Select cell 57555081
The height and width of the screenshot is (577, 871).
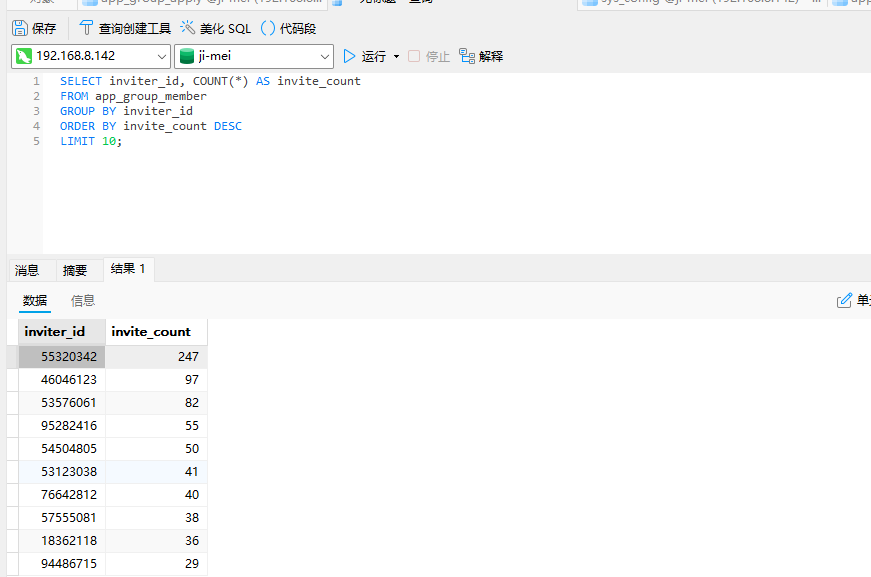[62, 518]
